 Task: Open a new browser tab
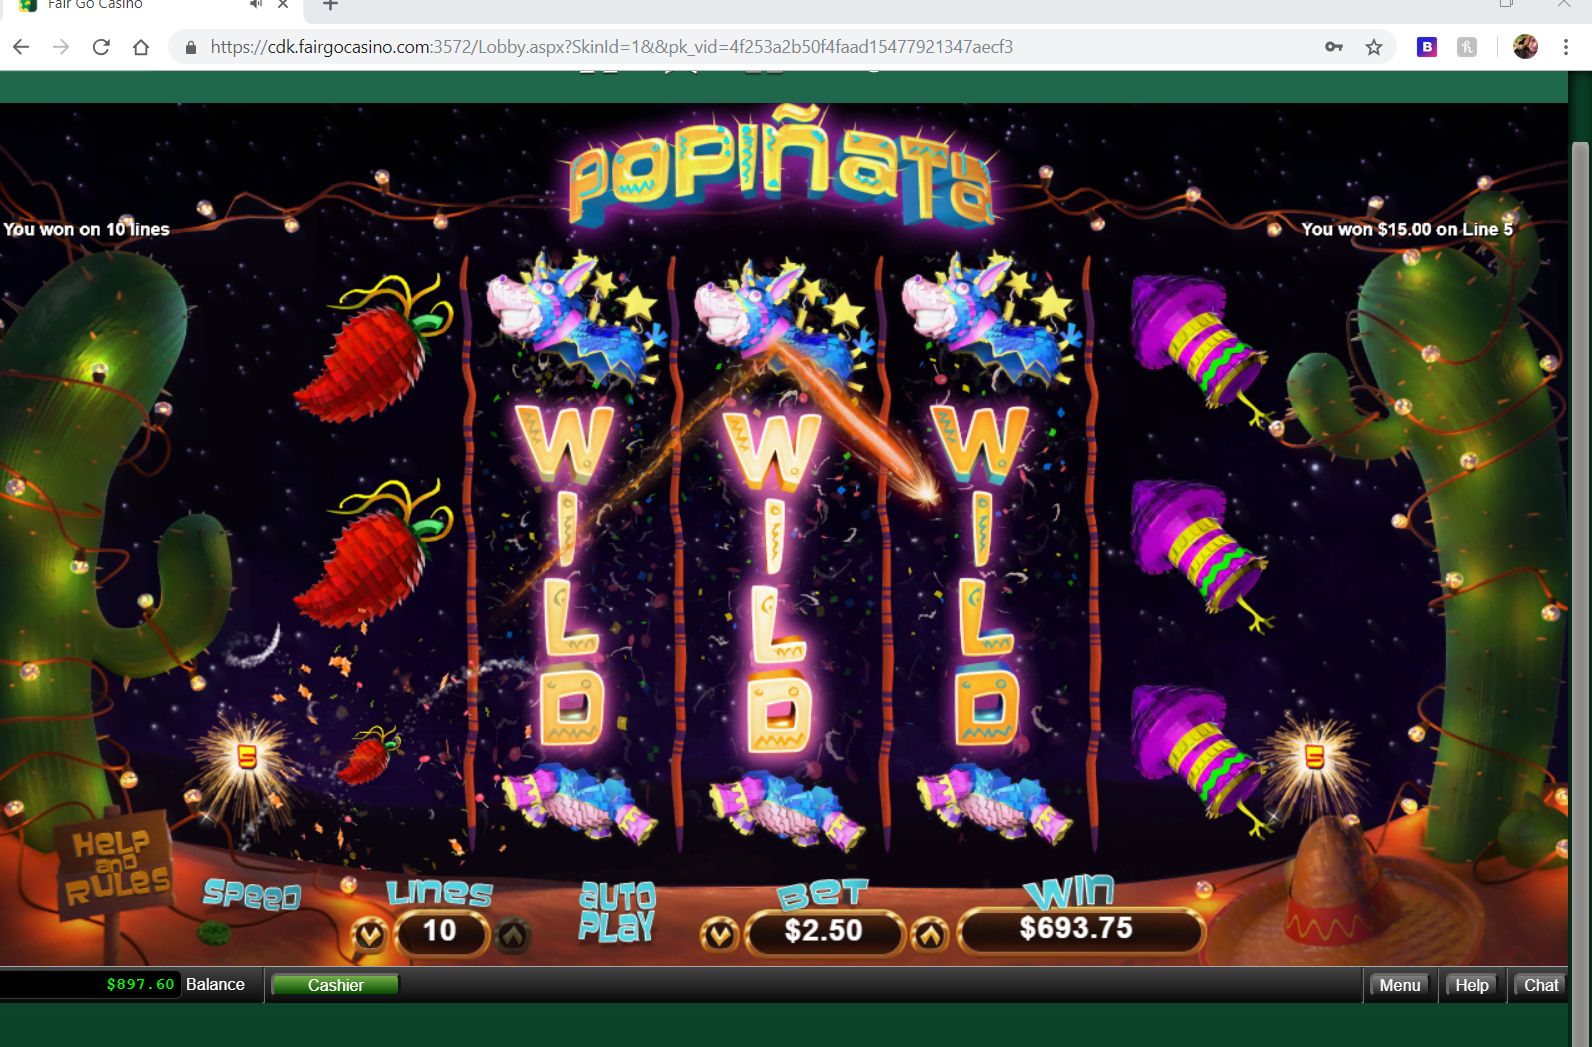[x=330, y=5]
